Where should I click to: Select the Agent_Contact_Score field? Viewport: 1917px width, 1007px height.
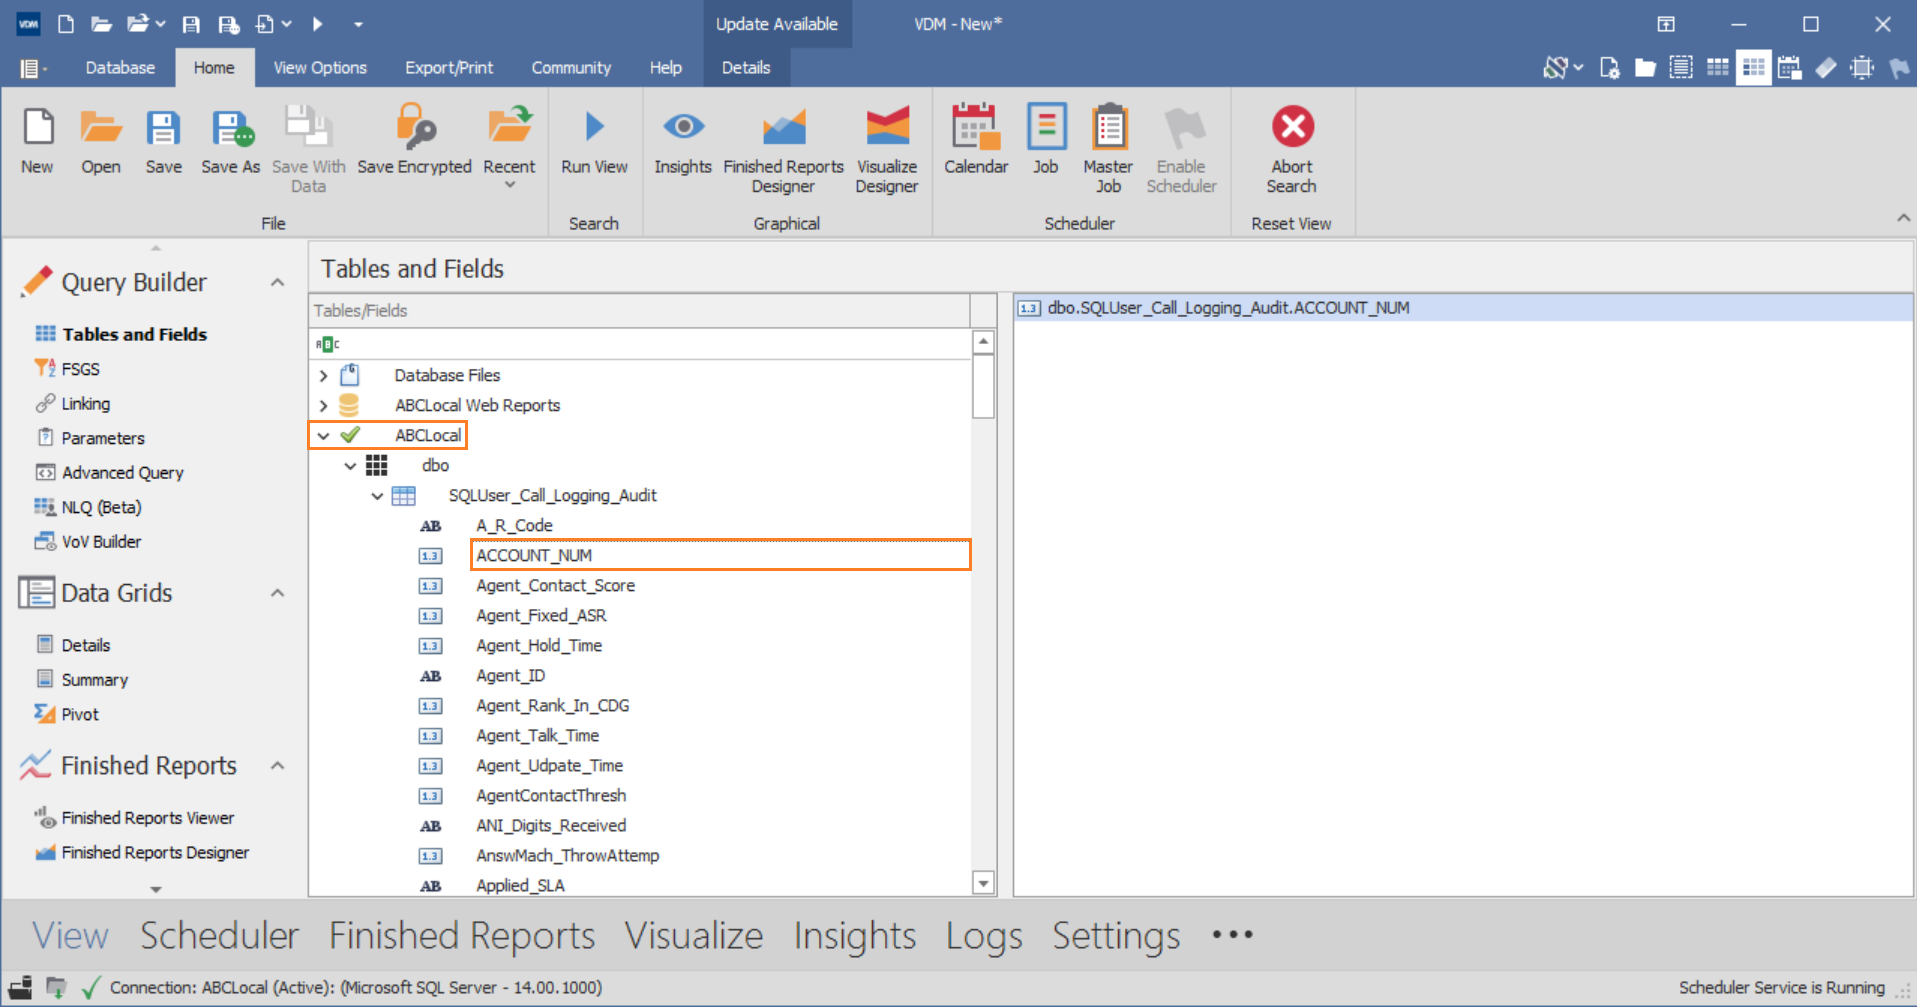tap(555, 585)
